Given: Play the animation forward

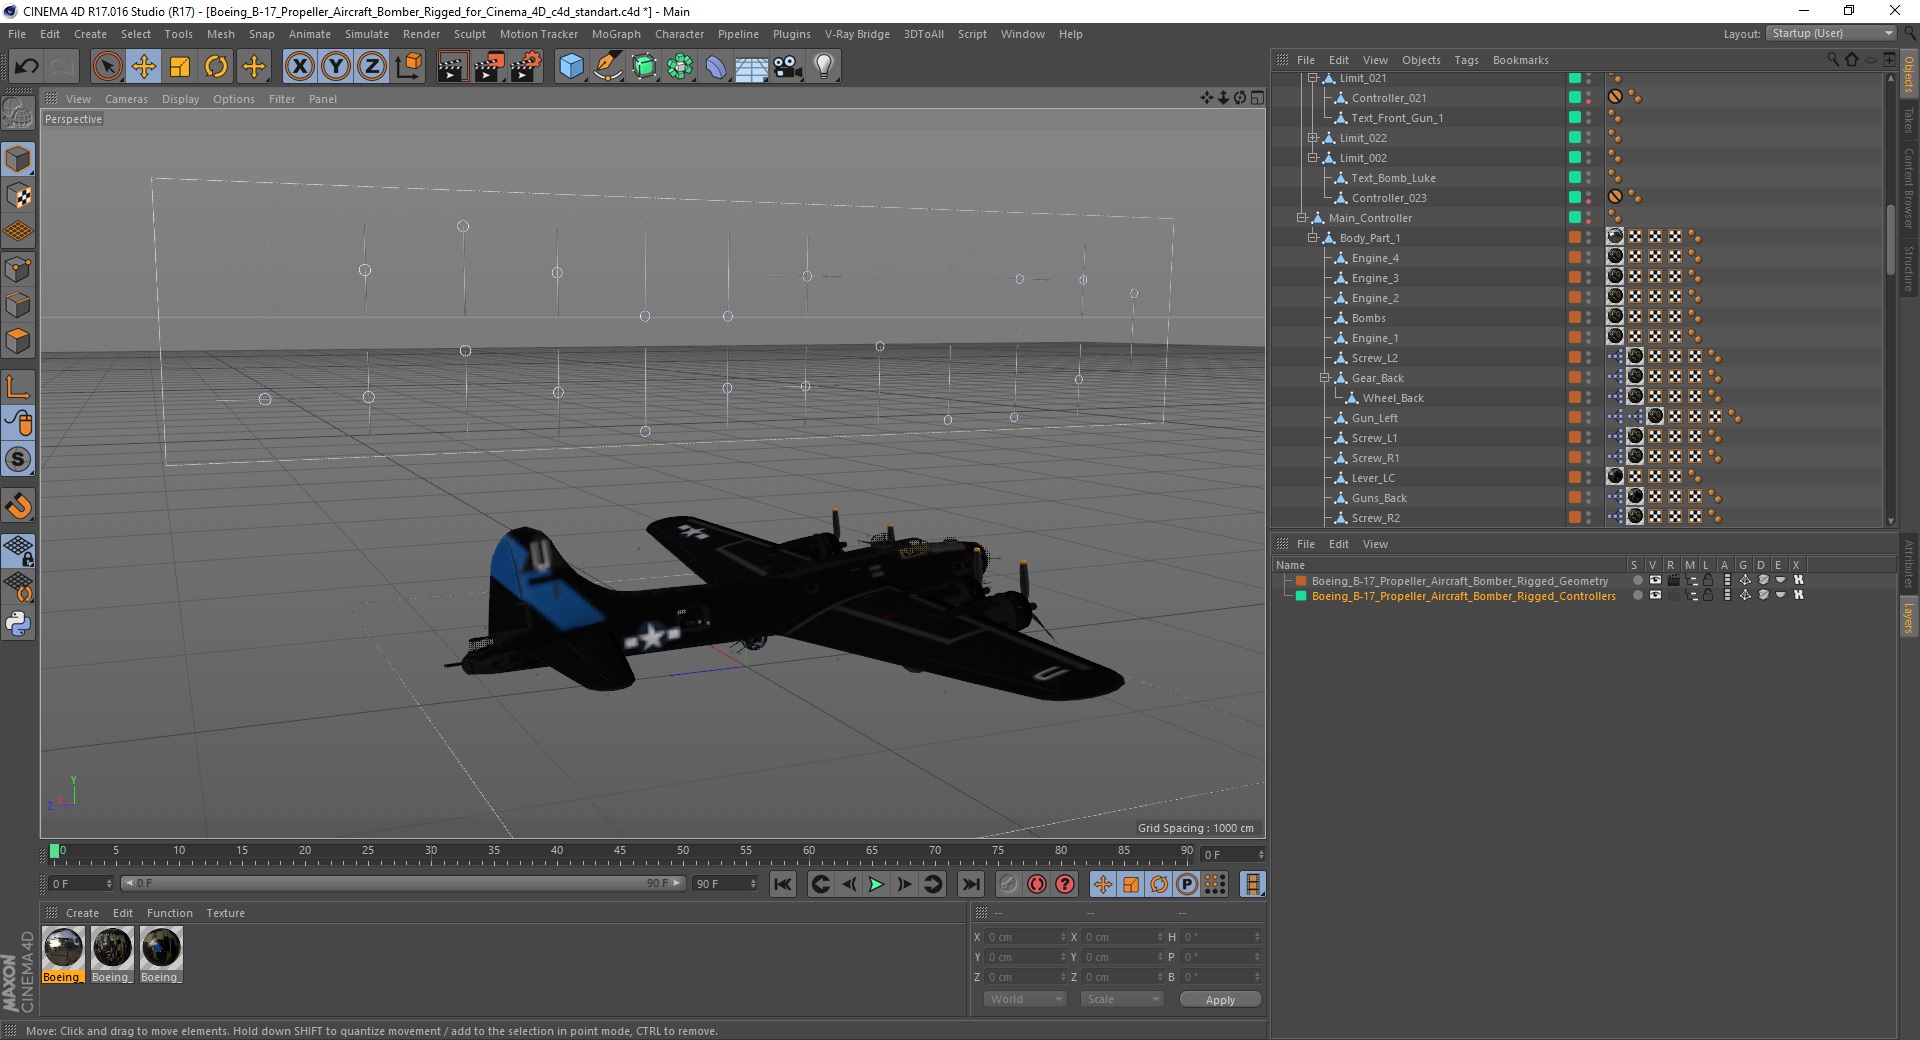Looking at the screenshot, I should point(876,884).
